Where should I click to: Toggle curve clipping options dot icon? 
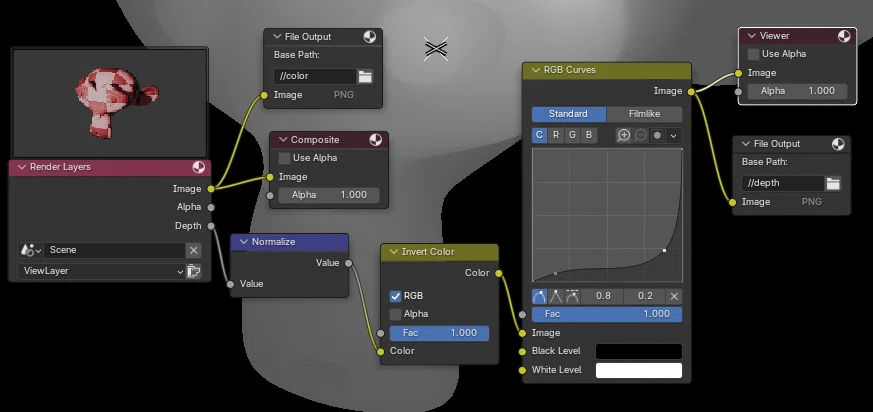click(x=657, y=135)
